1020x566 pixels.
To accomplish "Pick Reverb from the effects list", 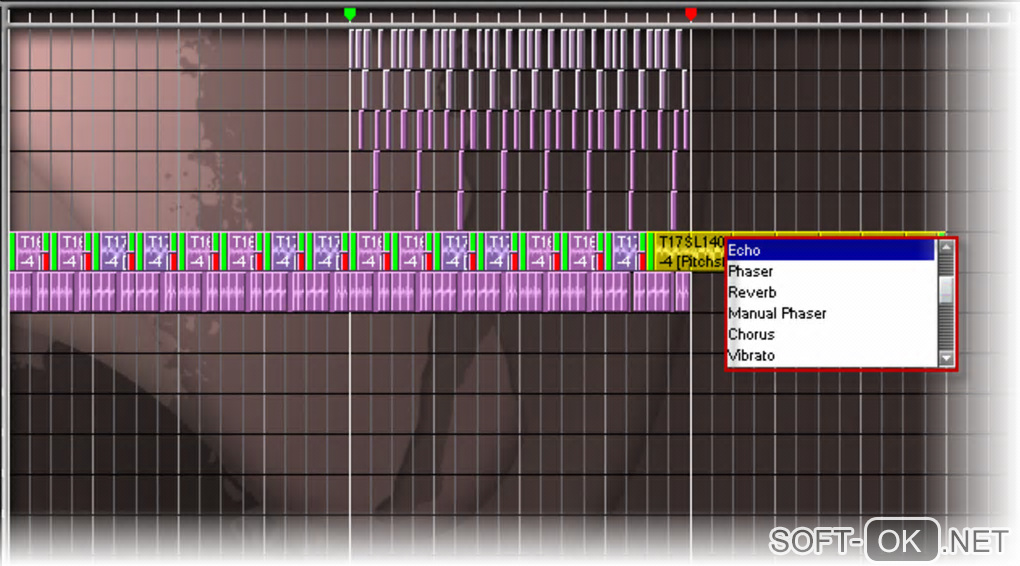I will [831, 292].
